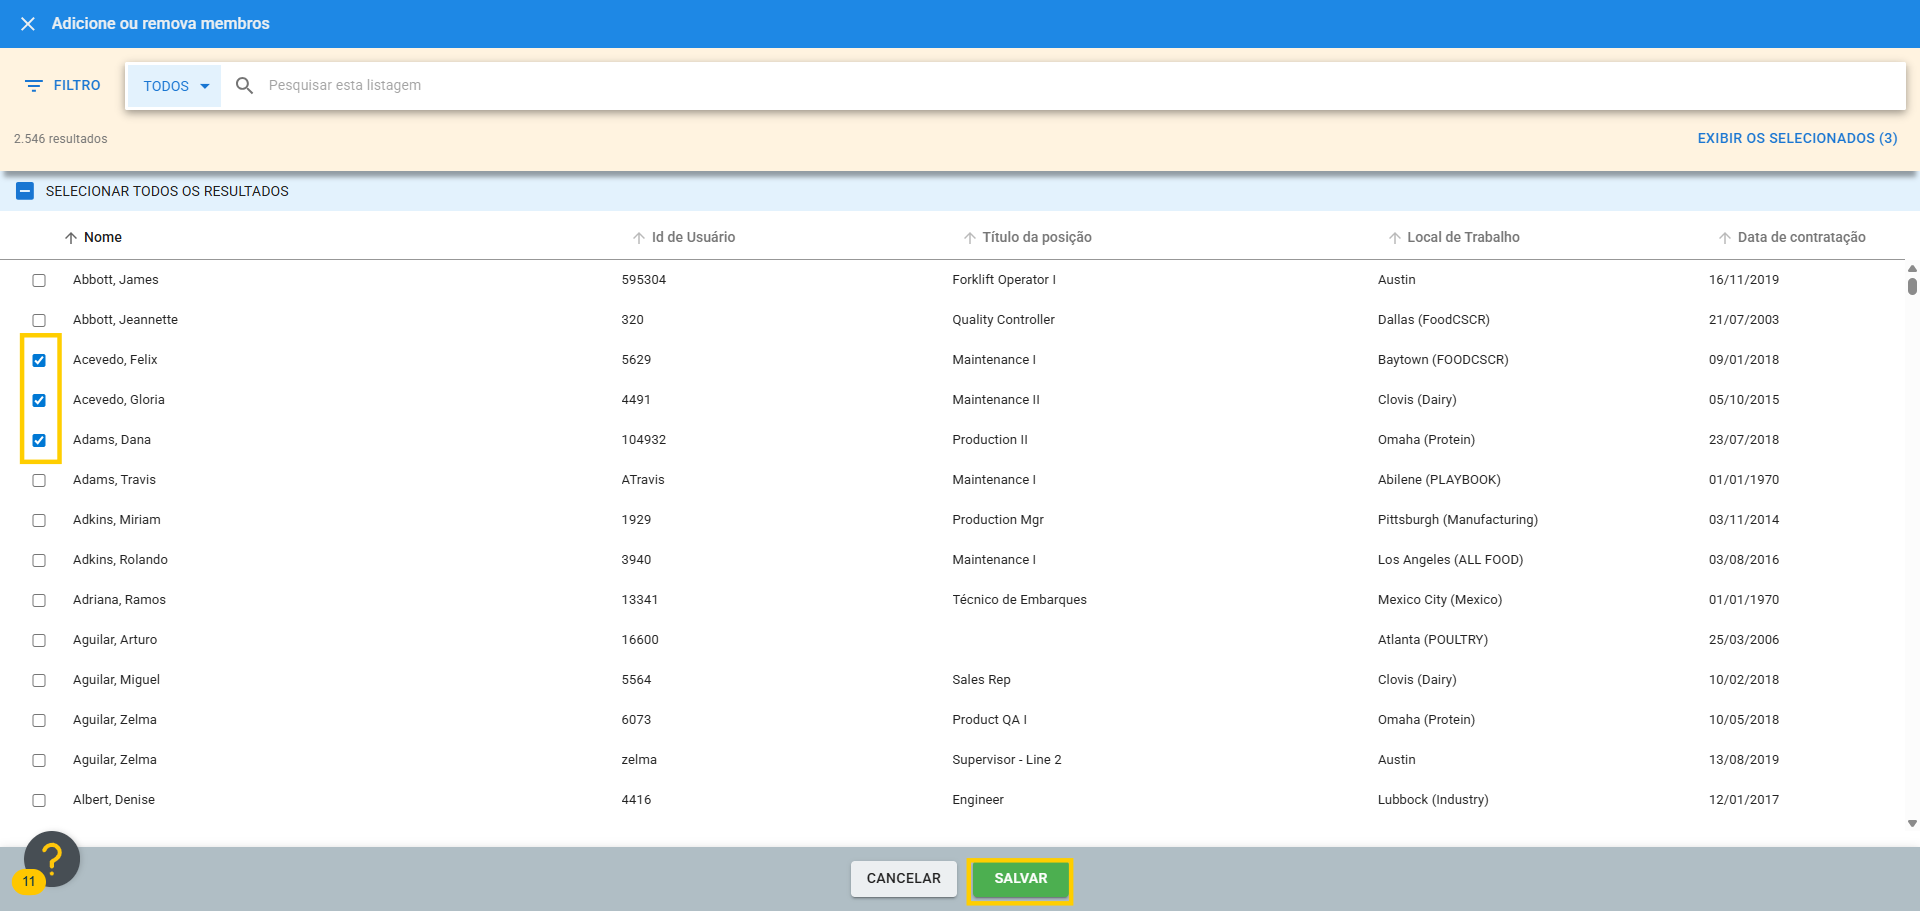The height and width of the screenshot is (911, 1920).
Task: Click the list scrollbar down arrow
Action: (1911, 824)
